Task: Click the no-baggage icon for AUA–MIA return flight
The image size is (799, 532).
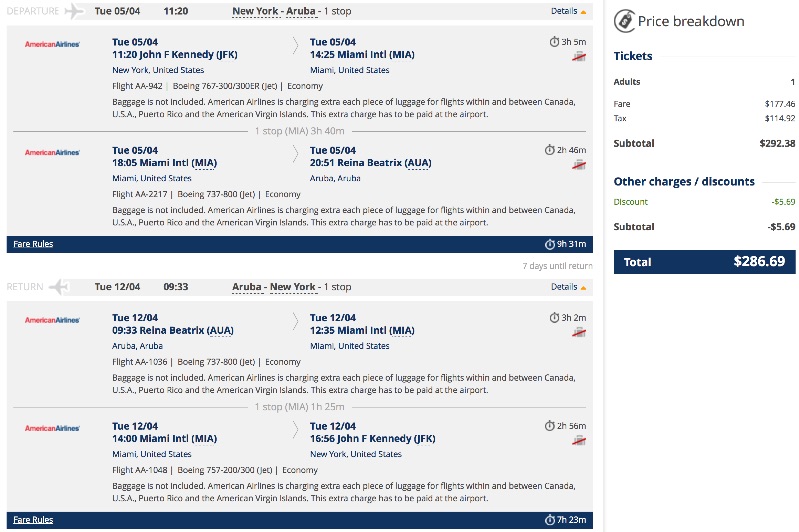Action: pyautogui.click(x=579, y=333)
